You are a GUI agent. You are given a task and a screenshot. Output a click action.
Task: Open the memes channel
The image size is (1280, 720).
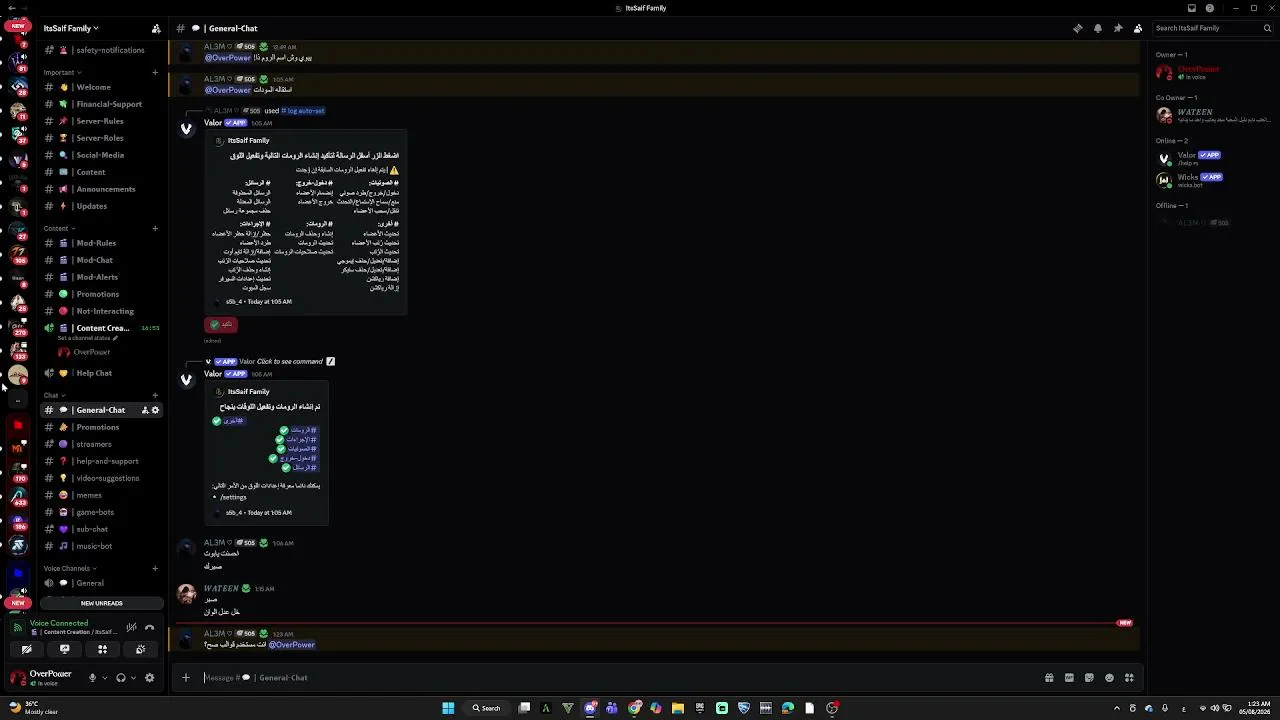point(101,495)
